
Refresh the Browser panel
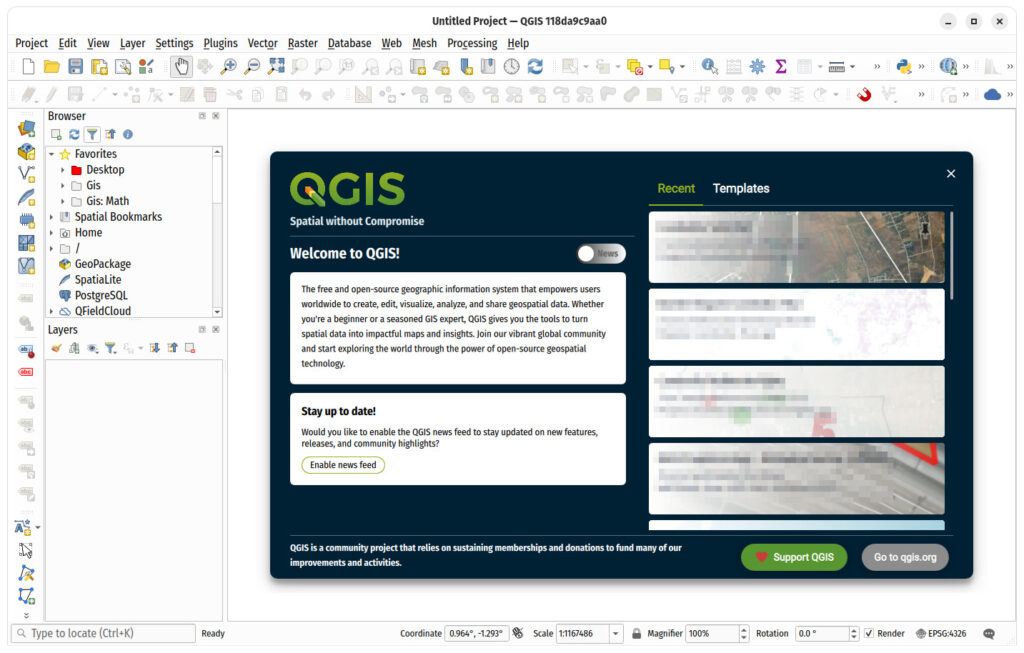pos(74,134)
